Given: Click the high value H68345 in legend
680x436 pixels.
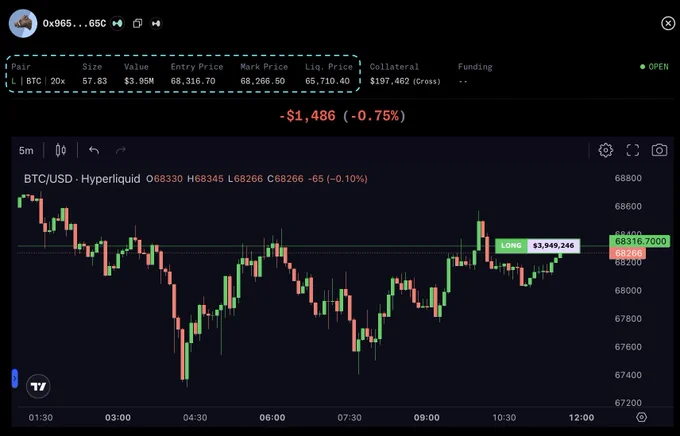Looking at the screenshot, I should [x=205, y=179].
